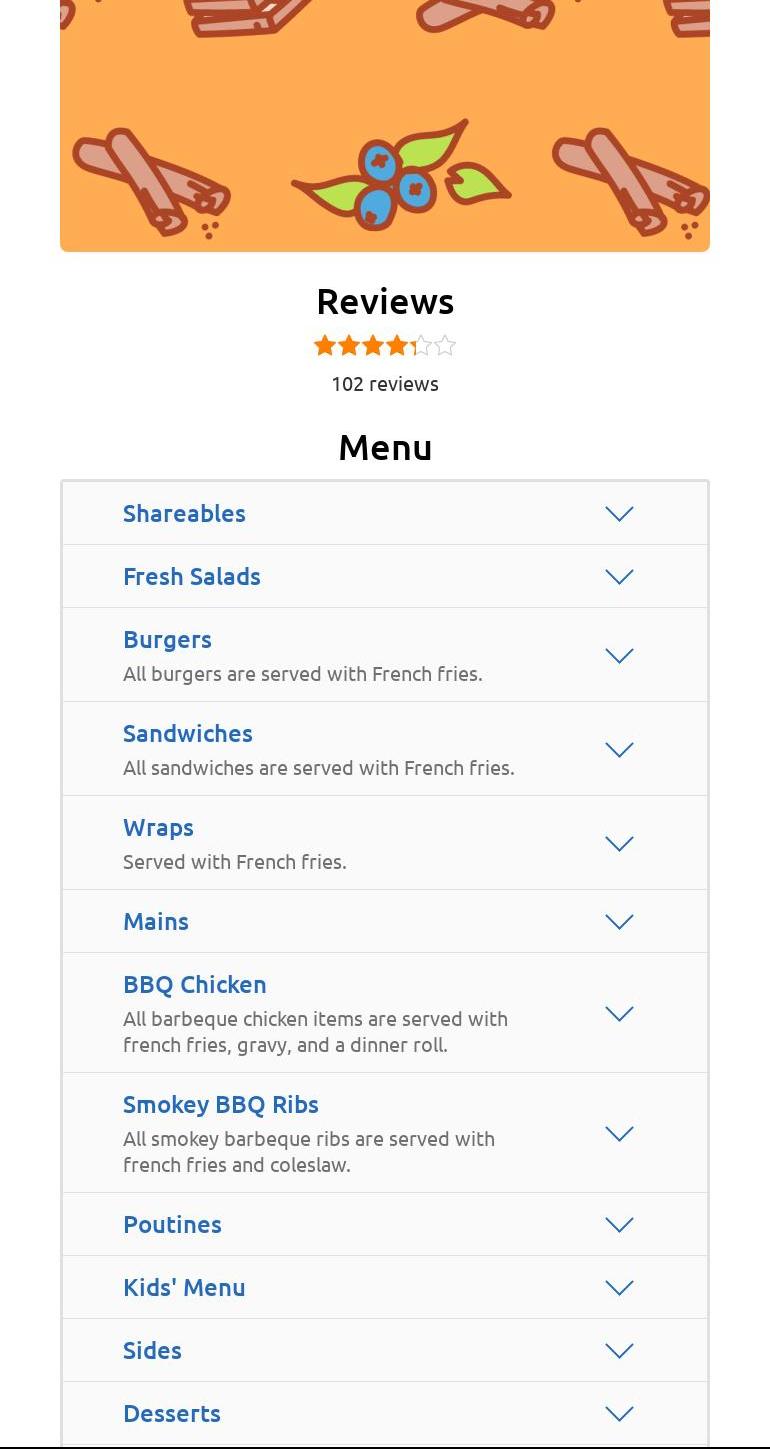Open the Sides chevron icon

(620, 1351)
